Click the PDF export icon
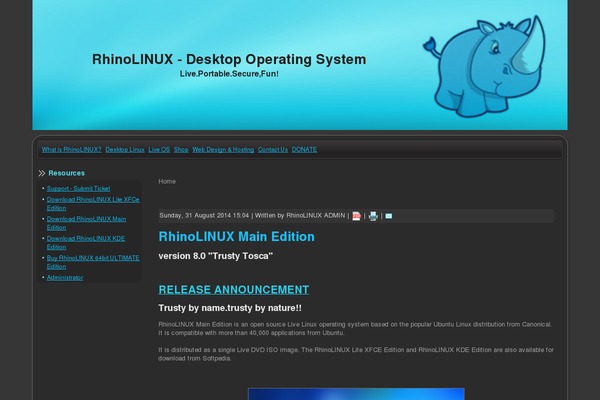Screen dimensions: 600x400 [356, 216]
